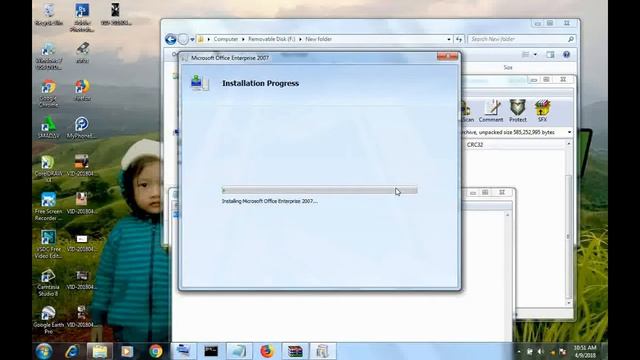Toggle the Explorer preview pane button
The height and width of the screenshot is (360, 640).
click(550, 54)
